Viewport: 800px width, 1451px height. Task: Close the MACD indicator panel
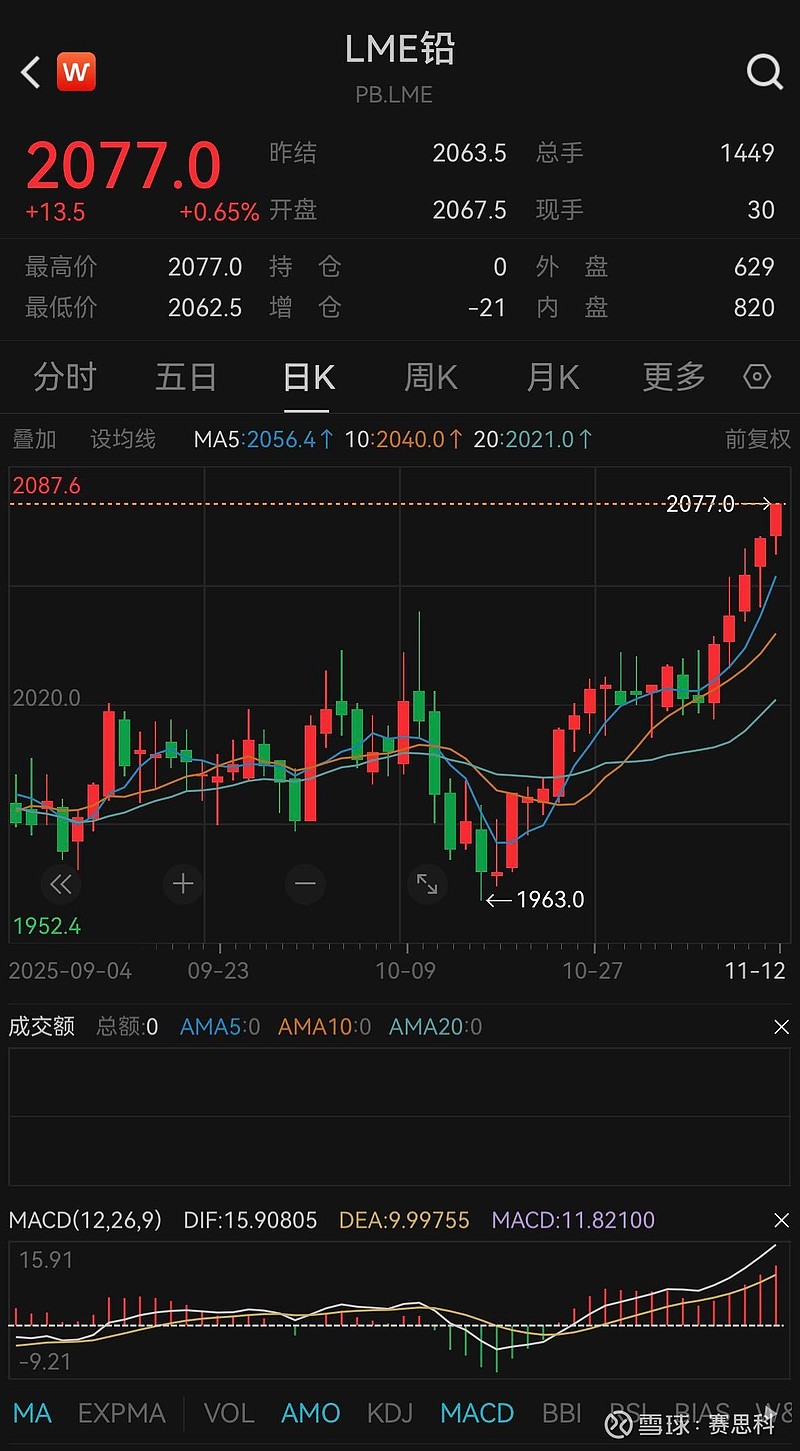coord(781,1220)
